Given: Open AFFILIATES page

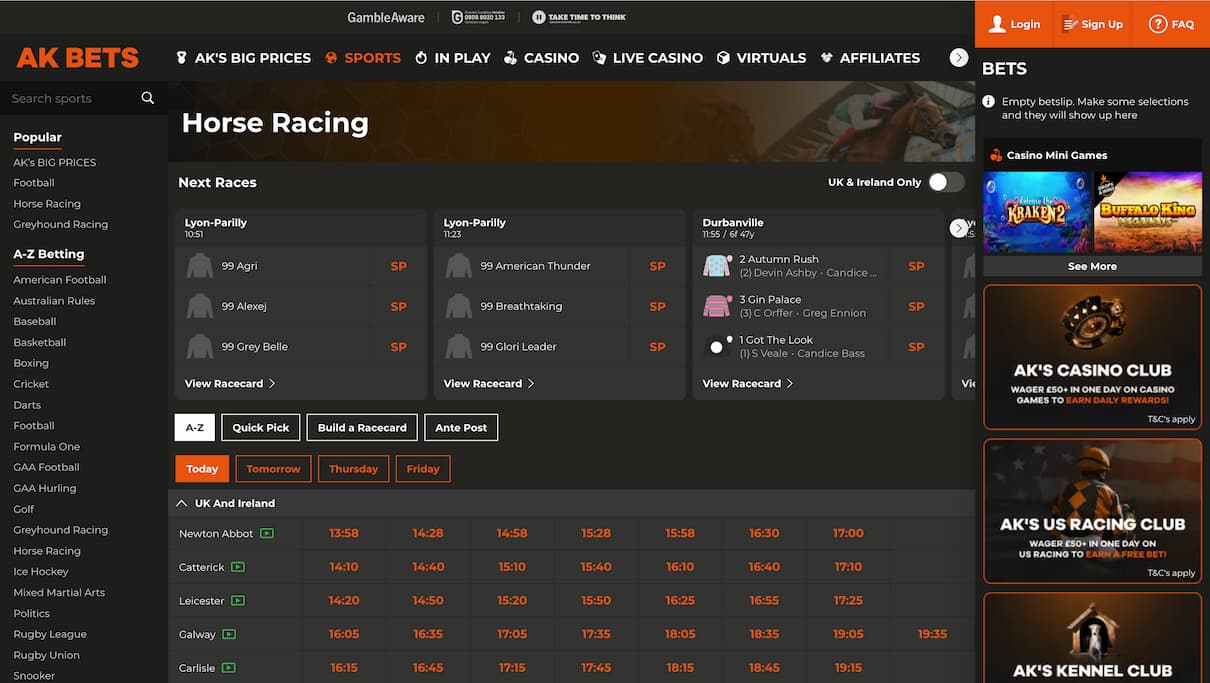Looking at the screenshot, I should 869,58.
